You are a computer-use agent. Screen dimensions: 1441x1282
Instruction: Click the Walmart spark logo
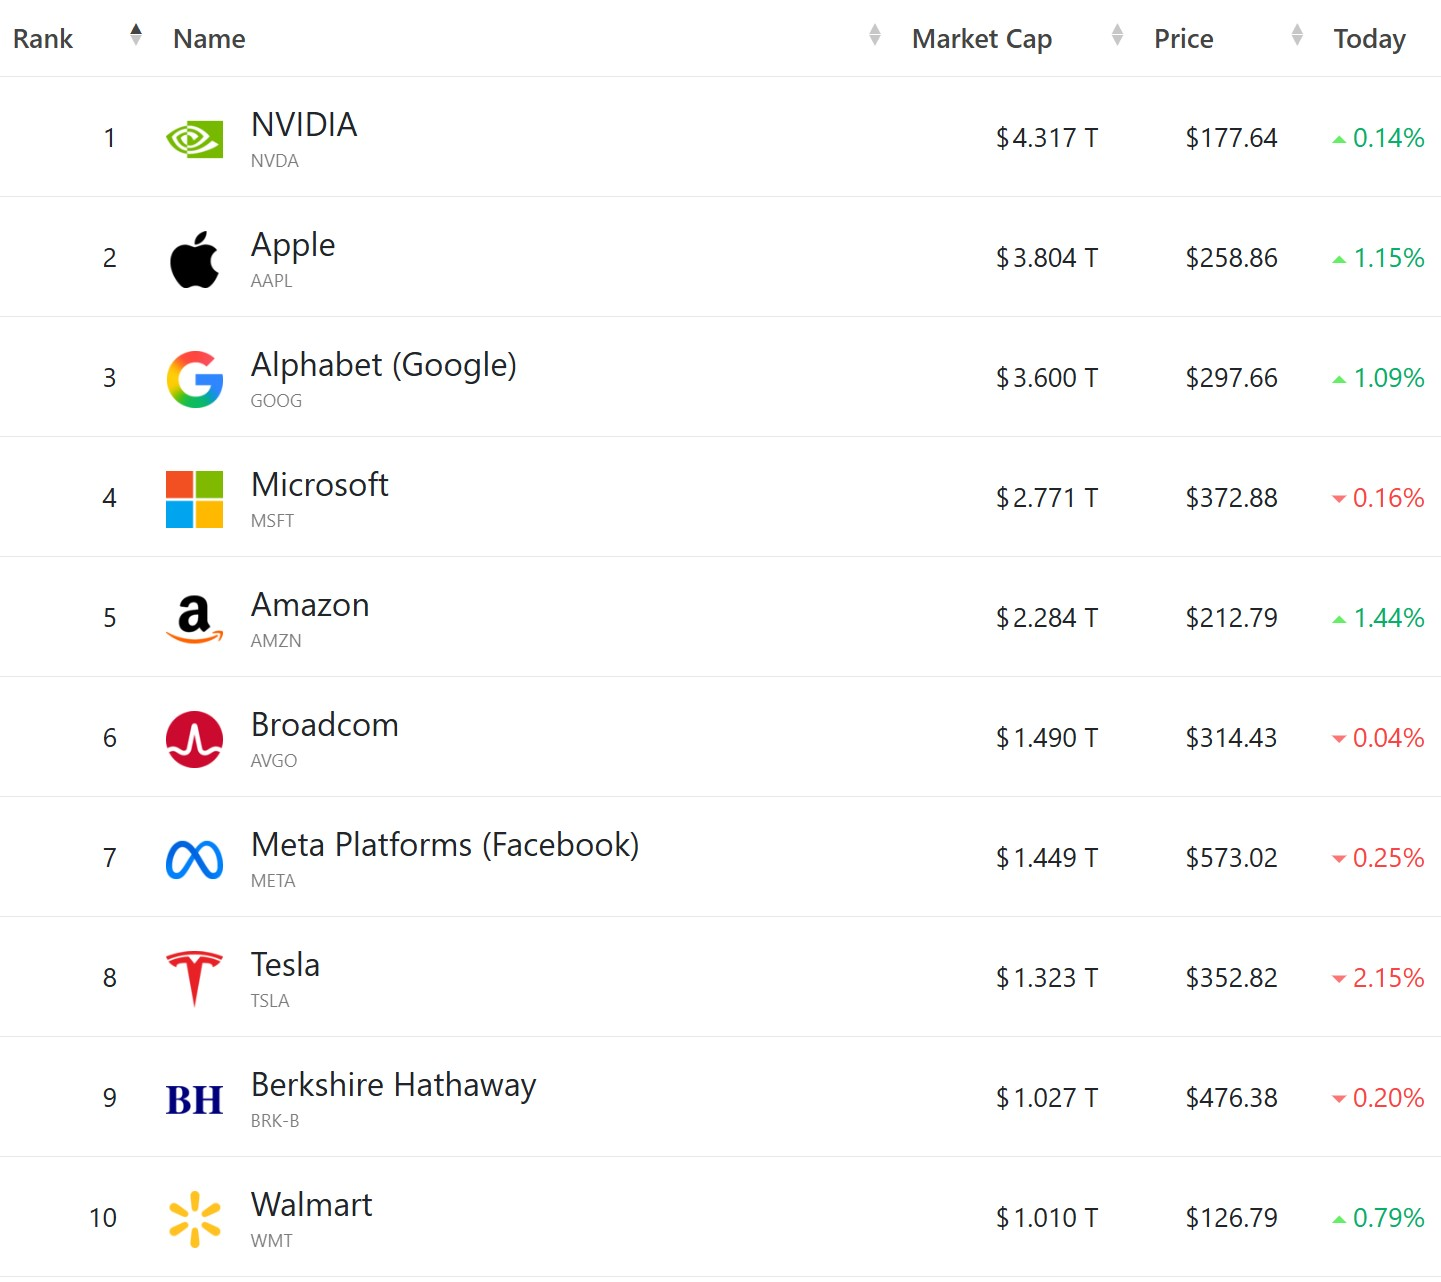click(194, 1219)
